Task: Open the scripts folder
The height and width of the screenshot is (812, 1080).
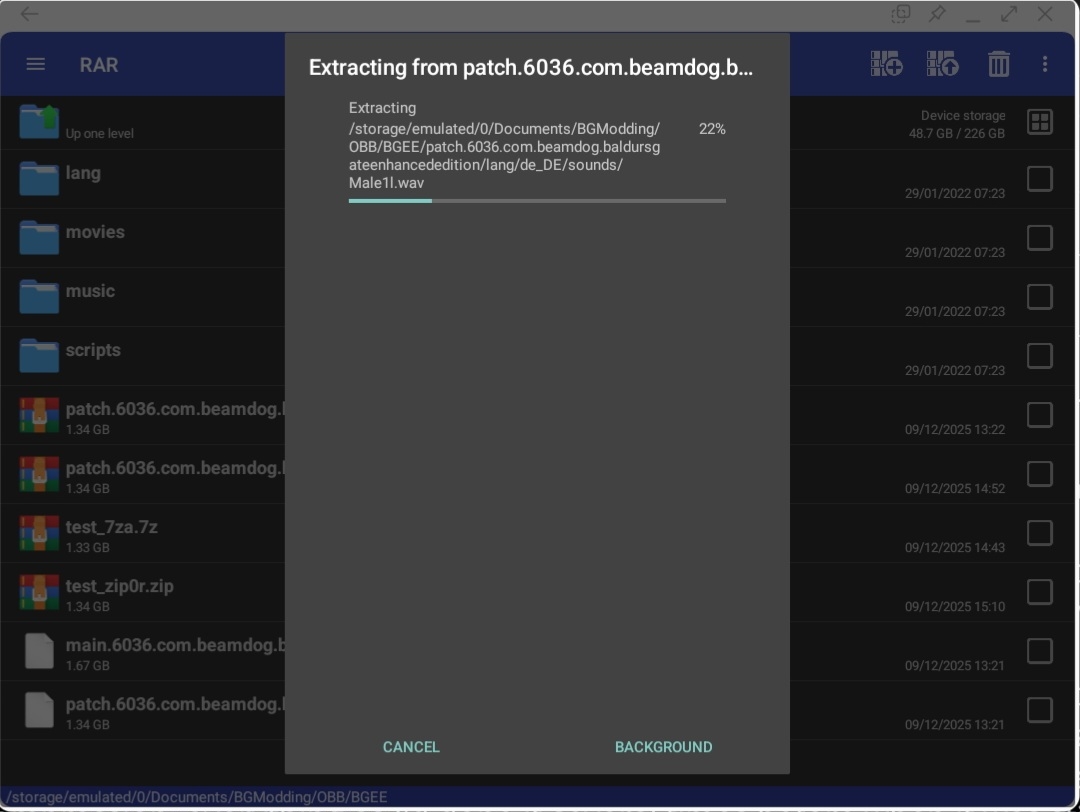Action: coord(93,351)
